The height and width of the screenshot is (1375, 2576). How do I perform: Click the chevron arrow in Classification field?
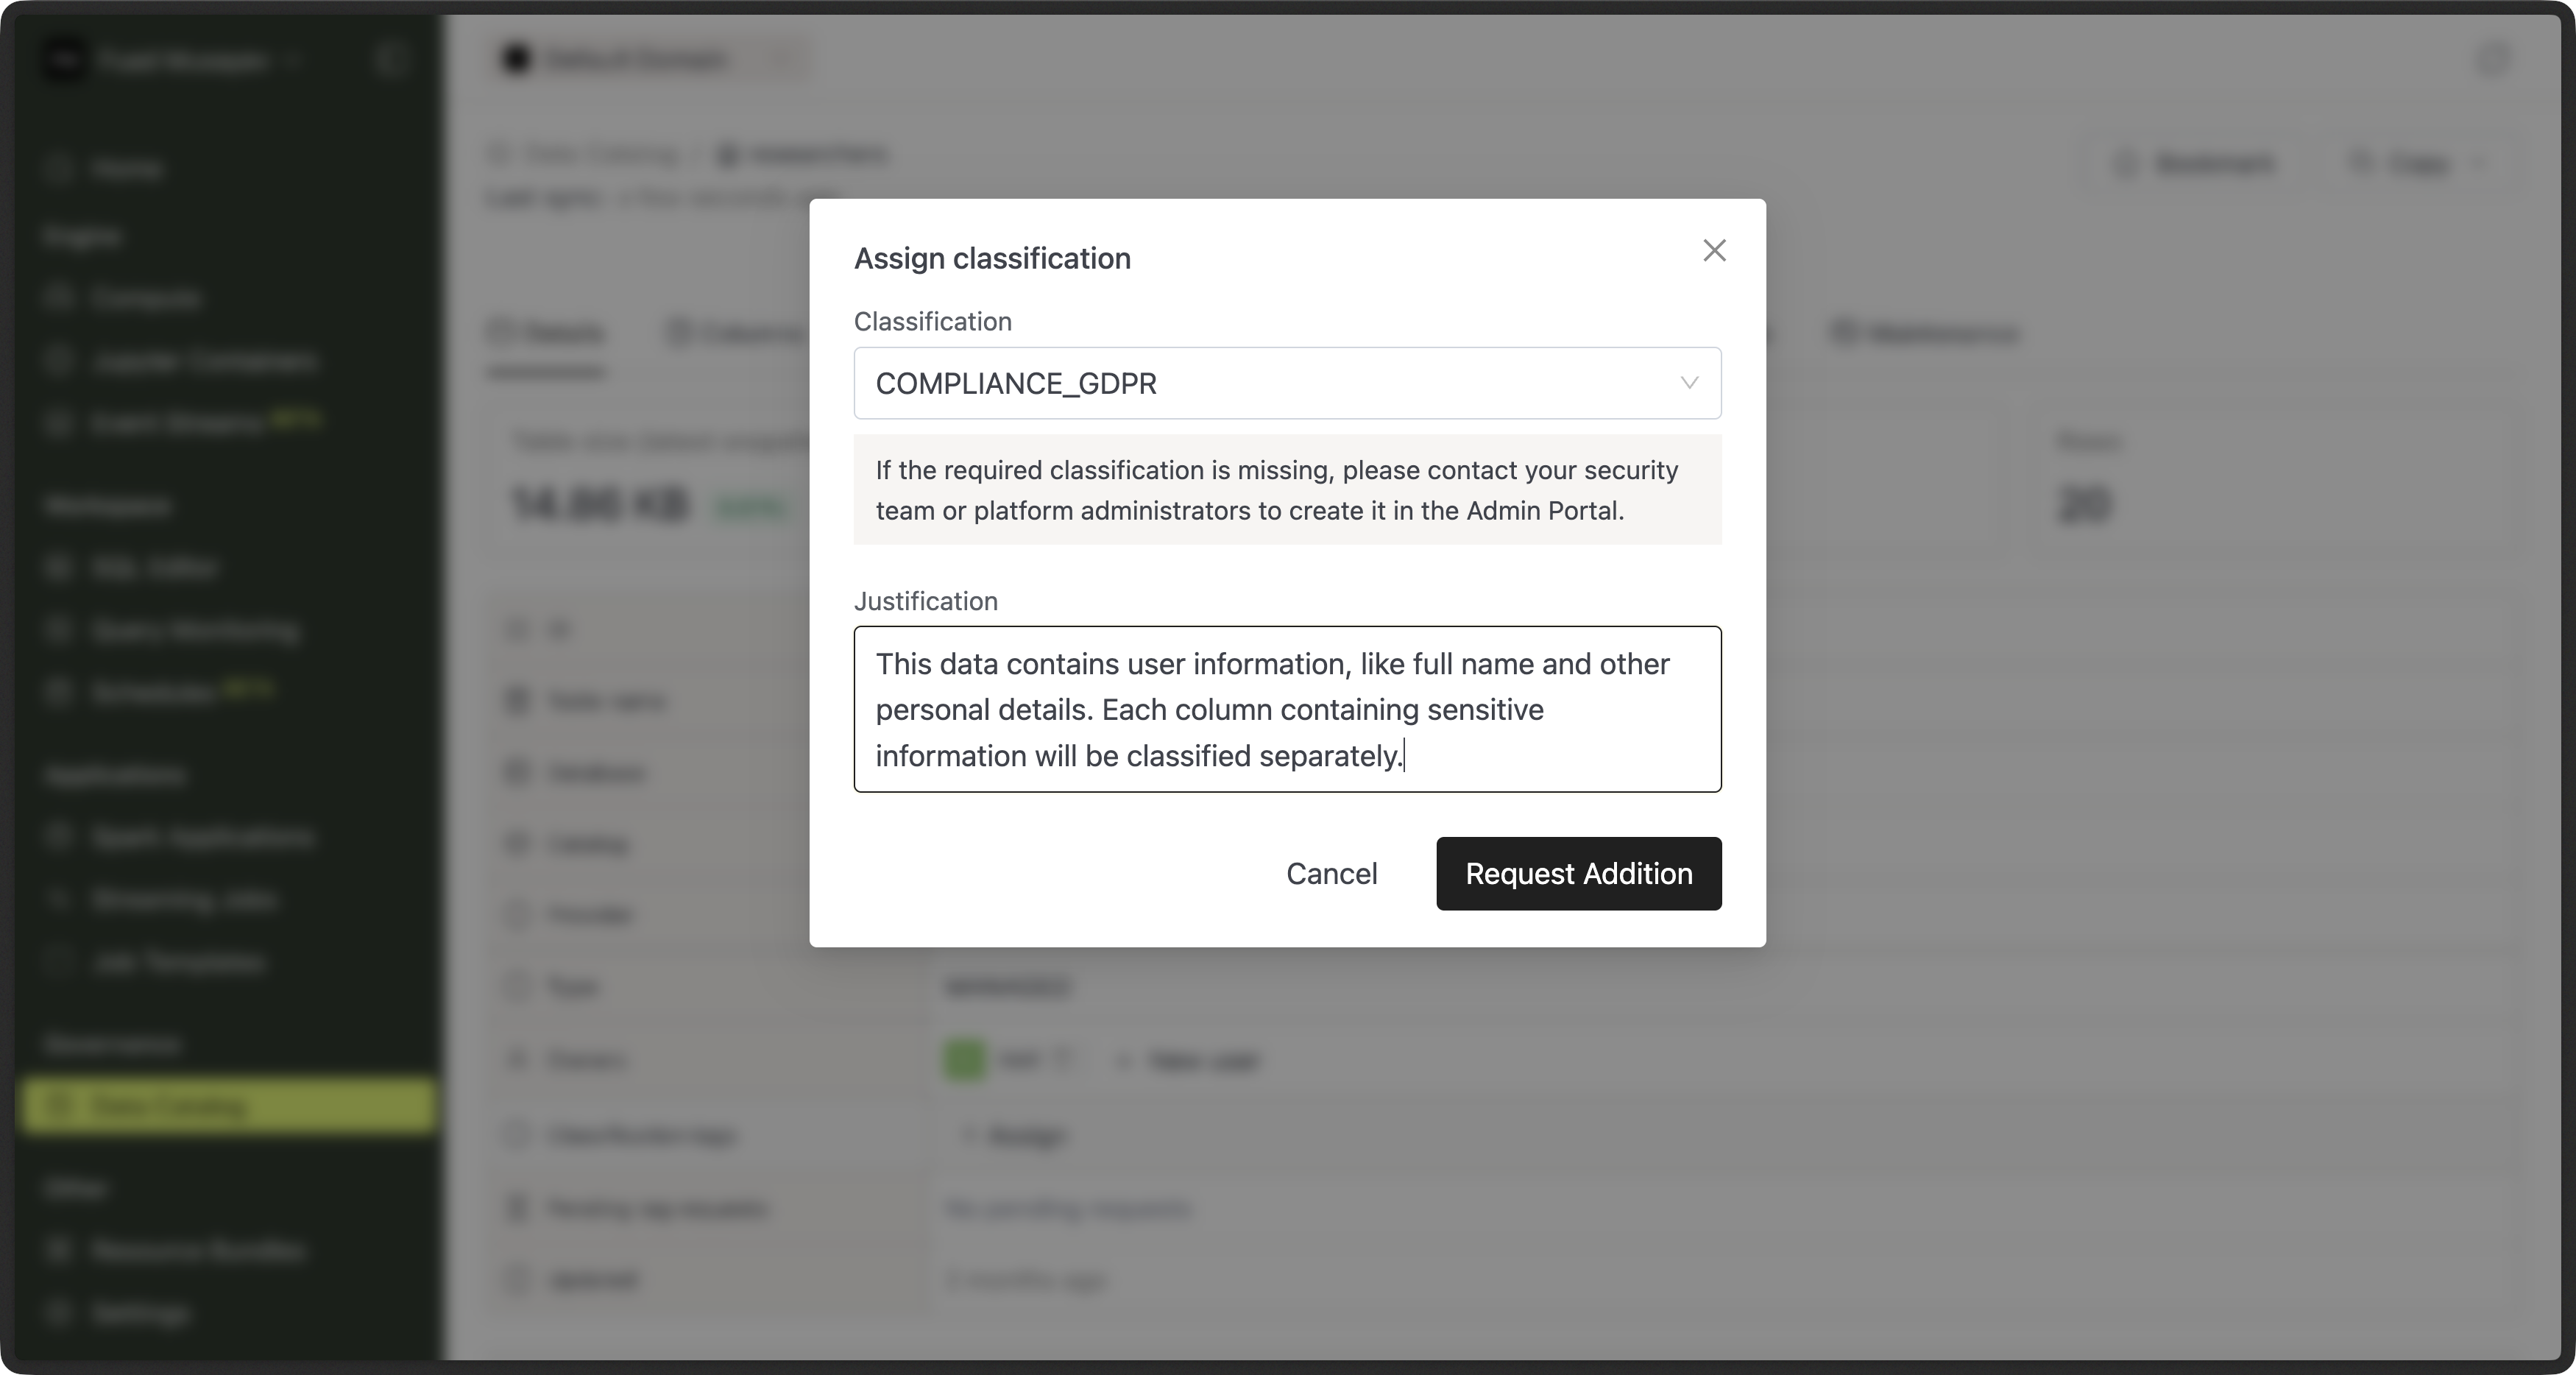[x=1688, y=383]
